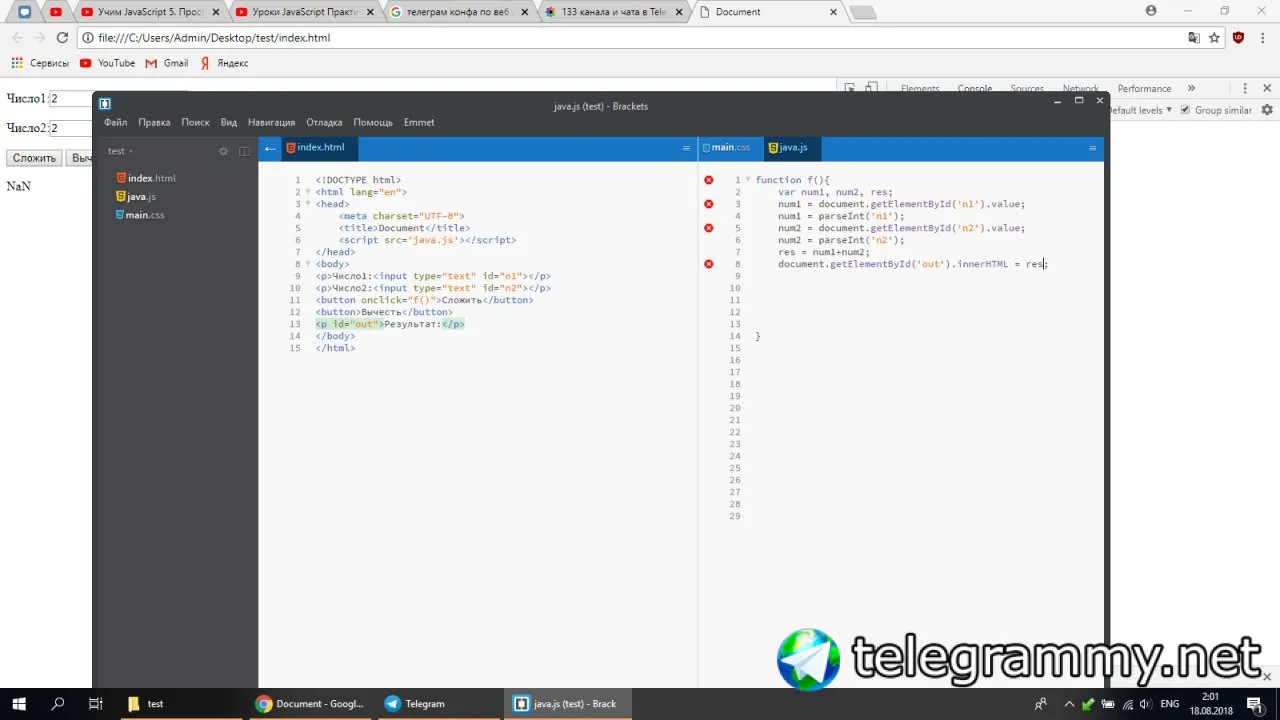Open the right pane options menu icon
Screen dimensions: 1280x720
coord(1092,148)
